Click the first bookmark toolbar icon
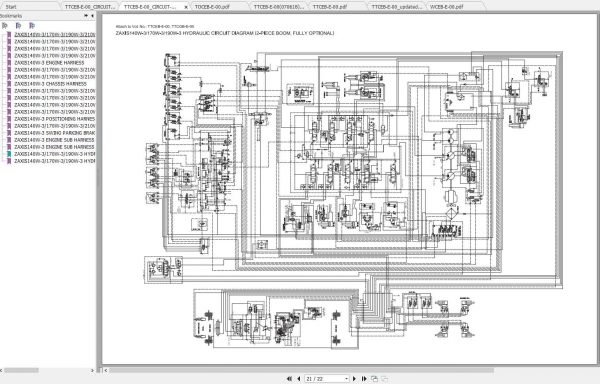The height and width of the screenshot is (384, 600). pos(5,26)
